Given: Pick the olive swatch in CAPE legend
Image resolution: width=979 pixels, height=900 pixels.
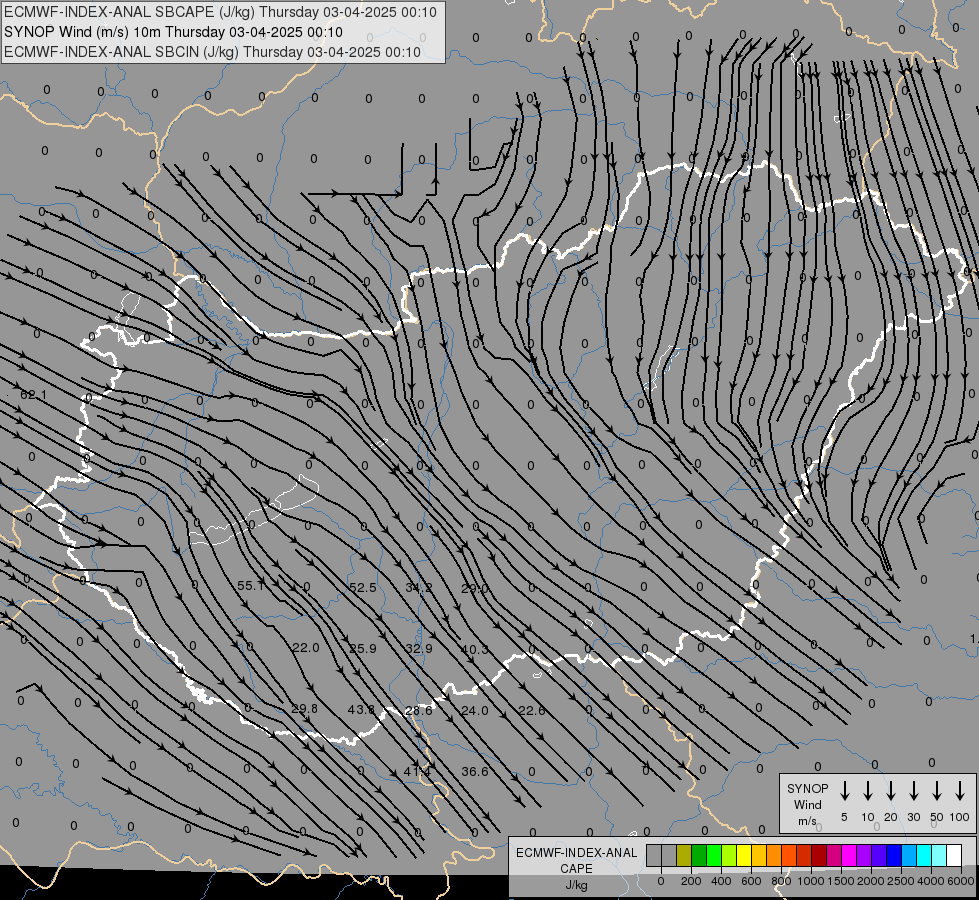Looking at the screenshot, I should [x=684, y=855].
